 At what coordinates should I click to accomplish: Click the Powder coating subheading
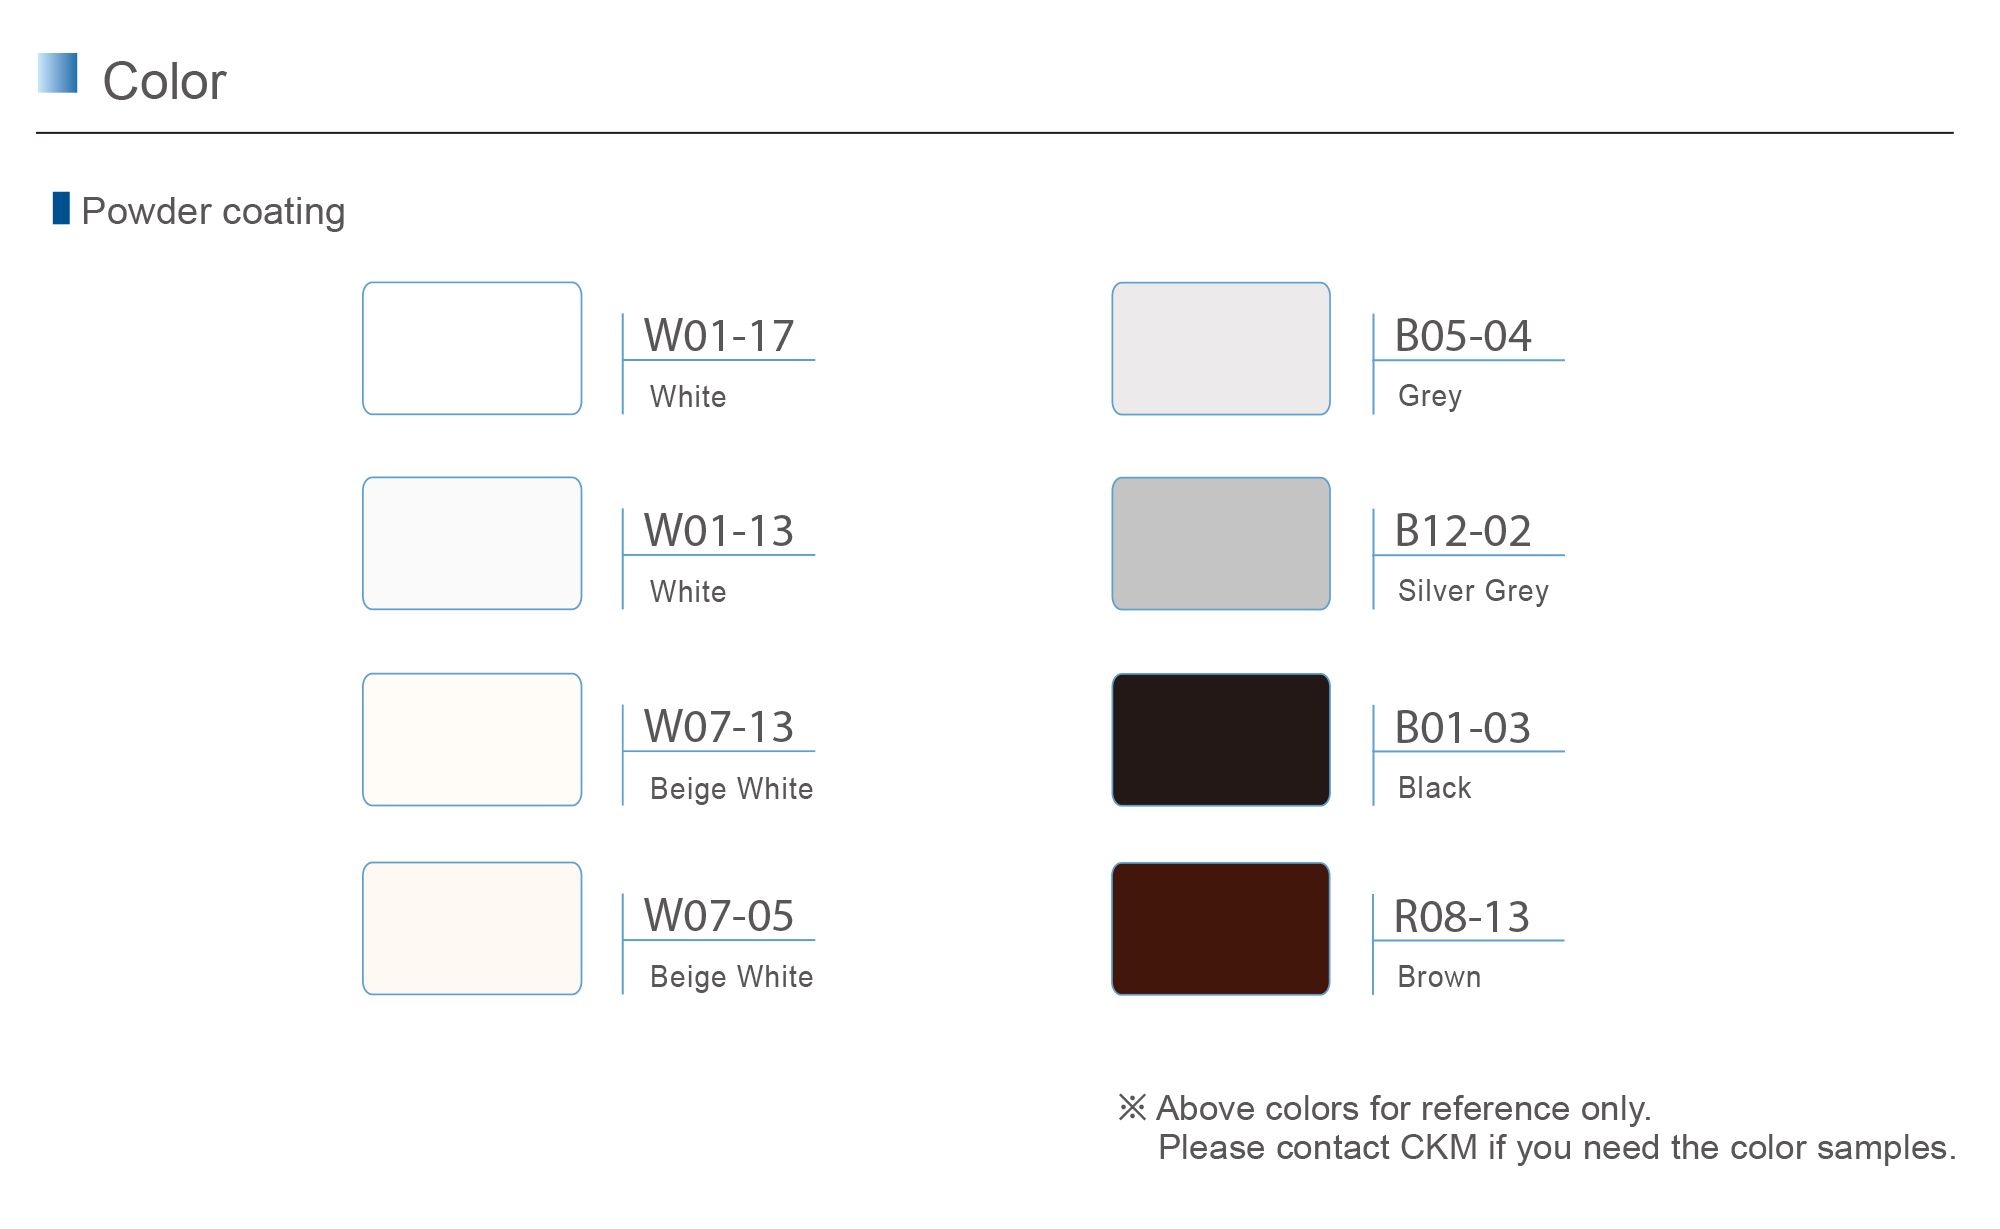tap(213, 211)
